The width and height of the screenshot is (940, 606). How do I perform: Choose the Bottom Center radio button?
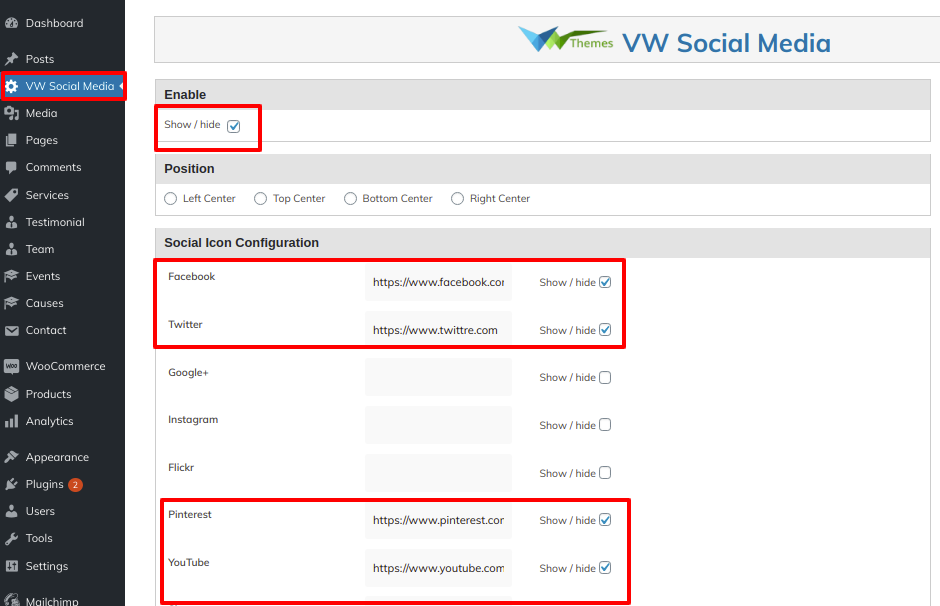point(350,199)
